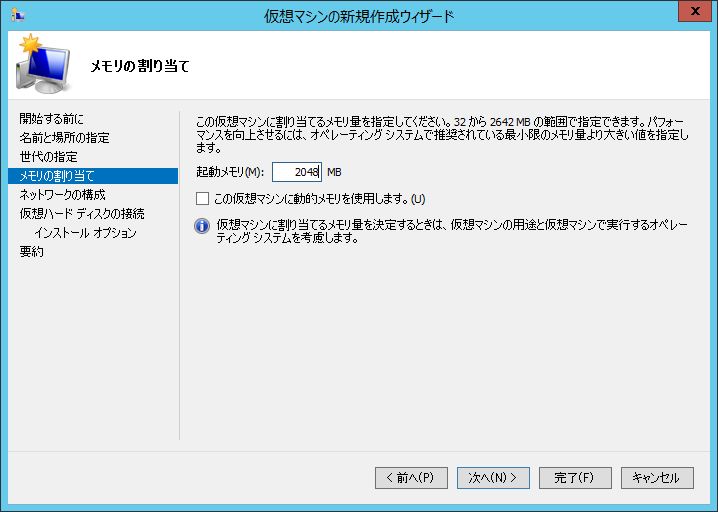The width and height of the screenshot is (718, 512).
Task: Close the wizard window
Action: pos(695,11)
